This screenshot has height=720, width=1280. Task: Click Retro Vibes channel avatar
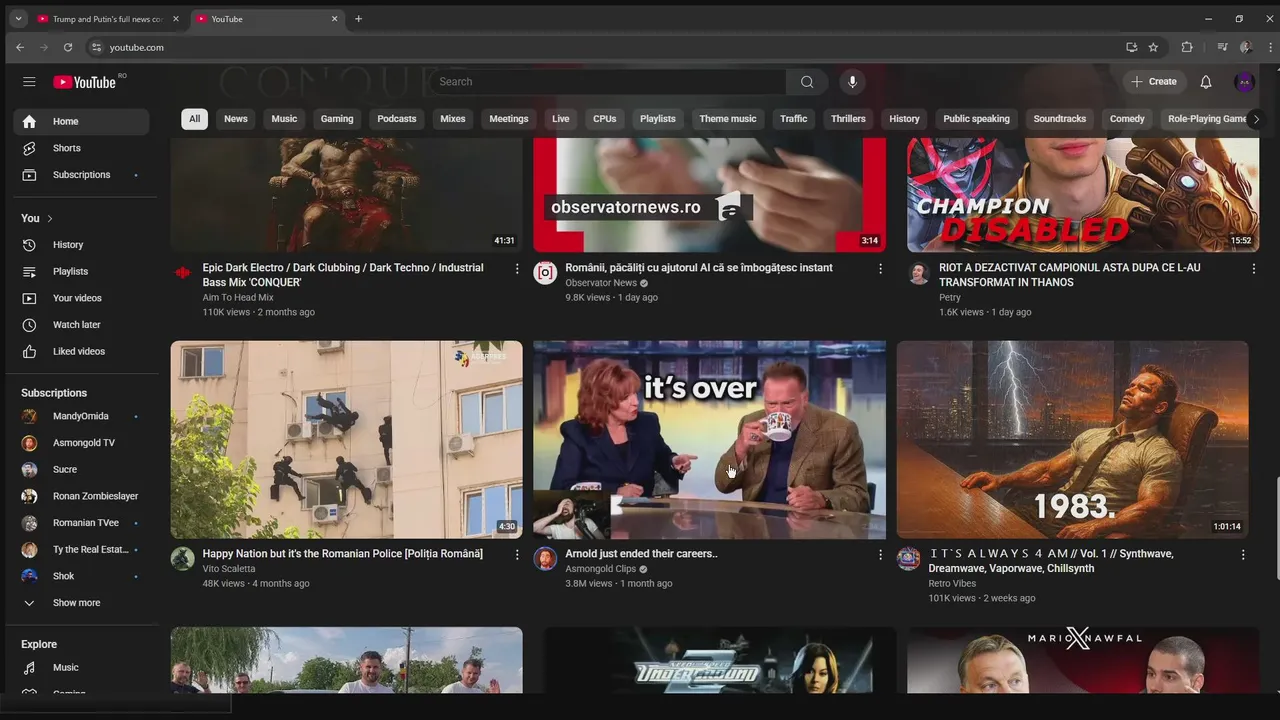(x=908, y=559)
